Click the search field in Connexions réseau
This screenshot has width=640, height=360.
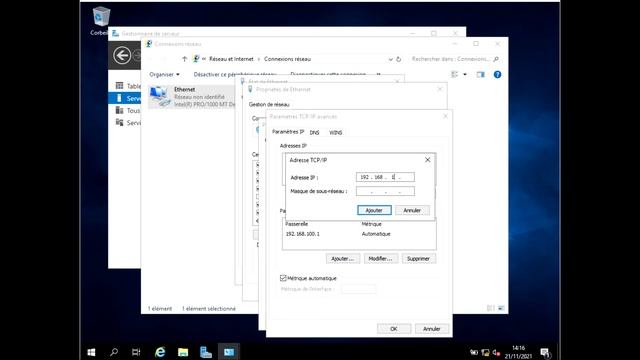coord(455,59)
